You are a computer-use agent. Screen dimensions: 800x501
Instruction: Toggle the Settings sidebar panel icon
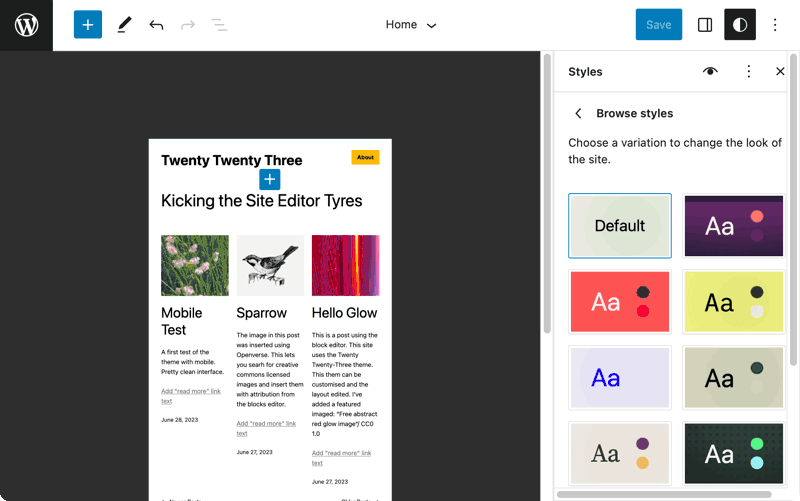click(705, 24)
